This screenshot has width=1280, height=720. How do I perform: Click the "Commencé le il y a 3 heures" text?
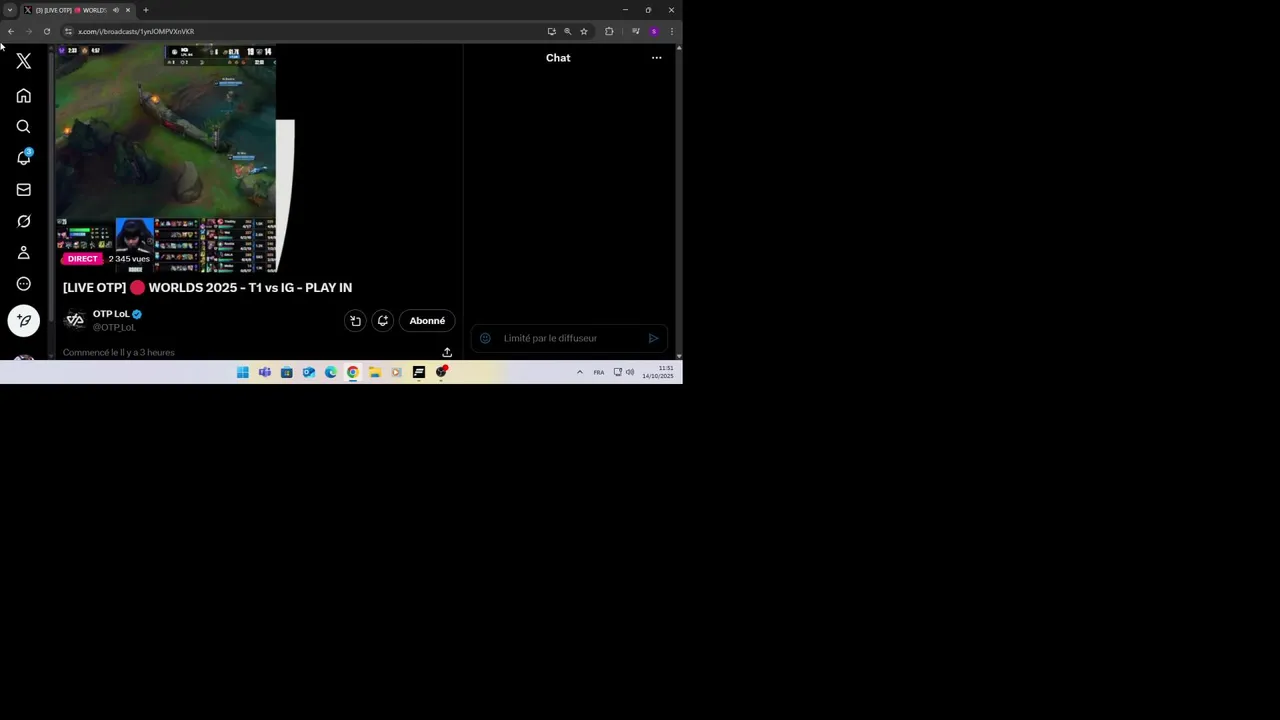coord(118,353)
